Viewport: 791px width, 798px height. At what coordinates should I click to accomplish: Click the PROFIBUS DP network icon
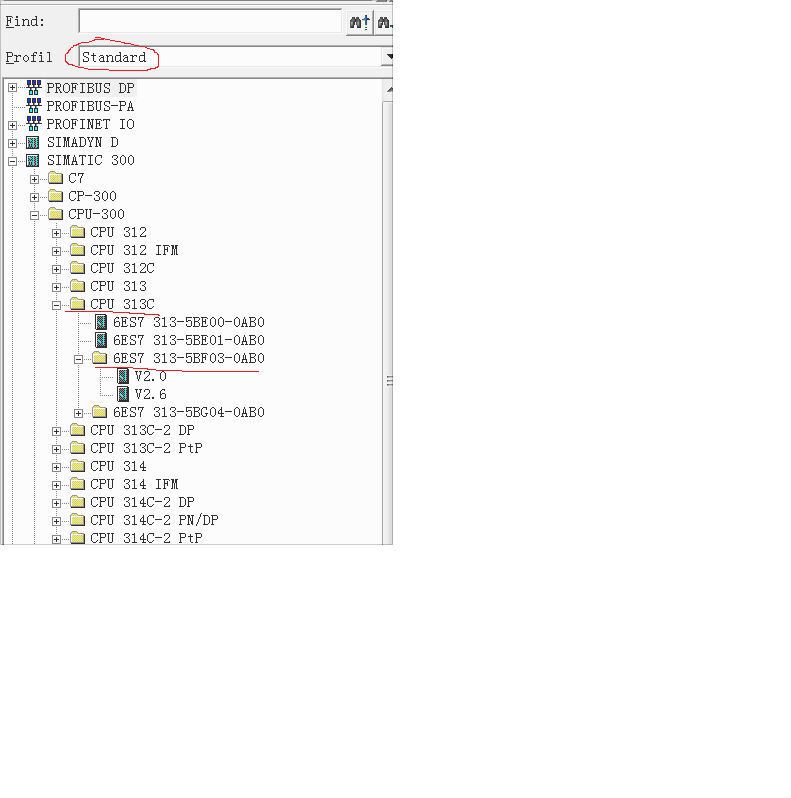click(34, 88)
